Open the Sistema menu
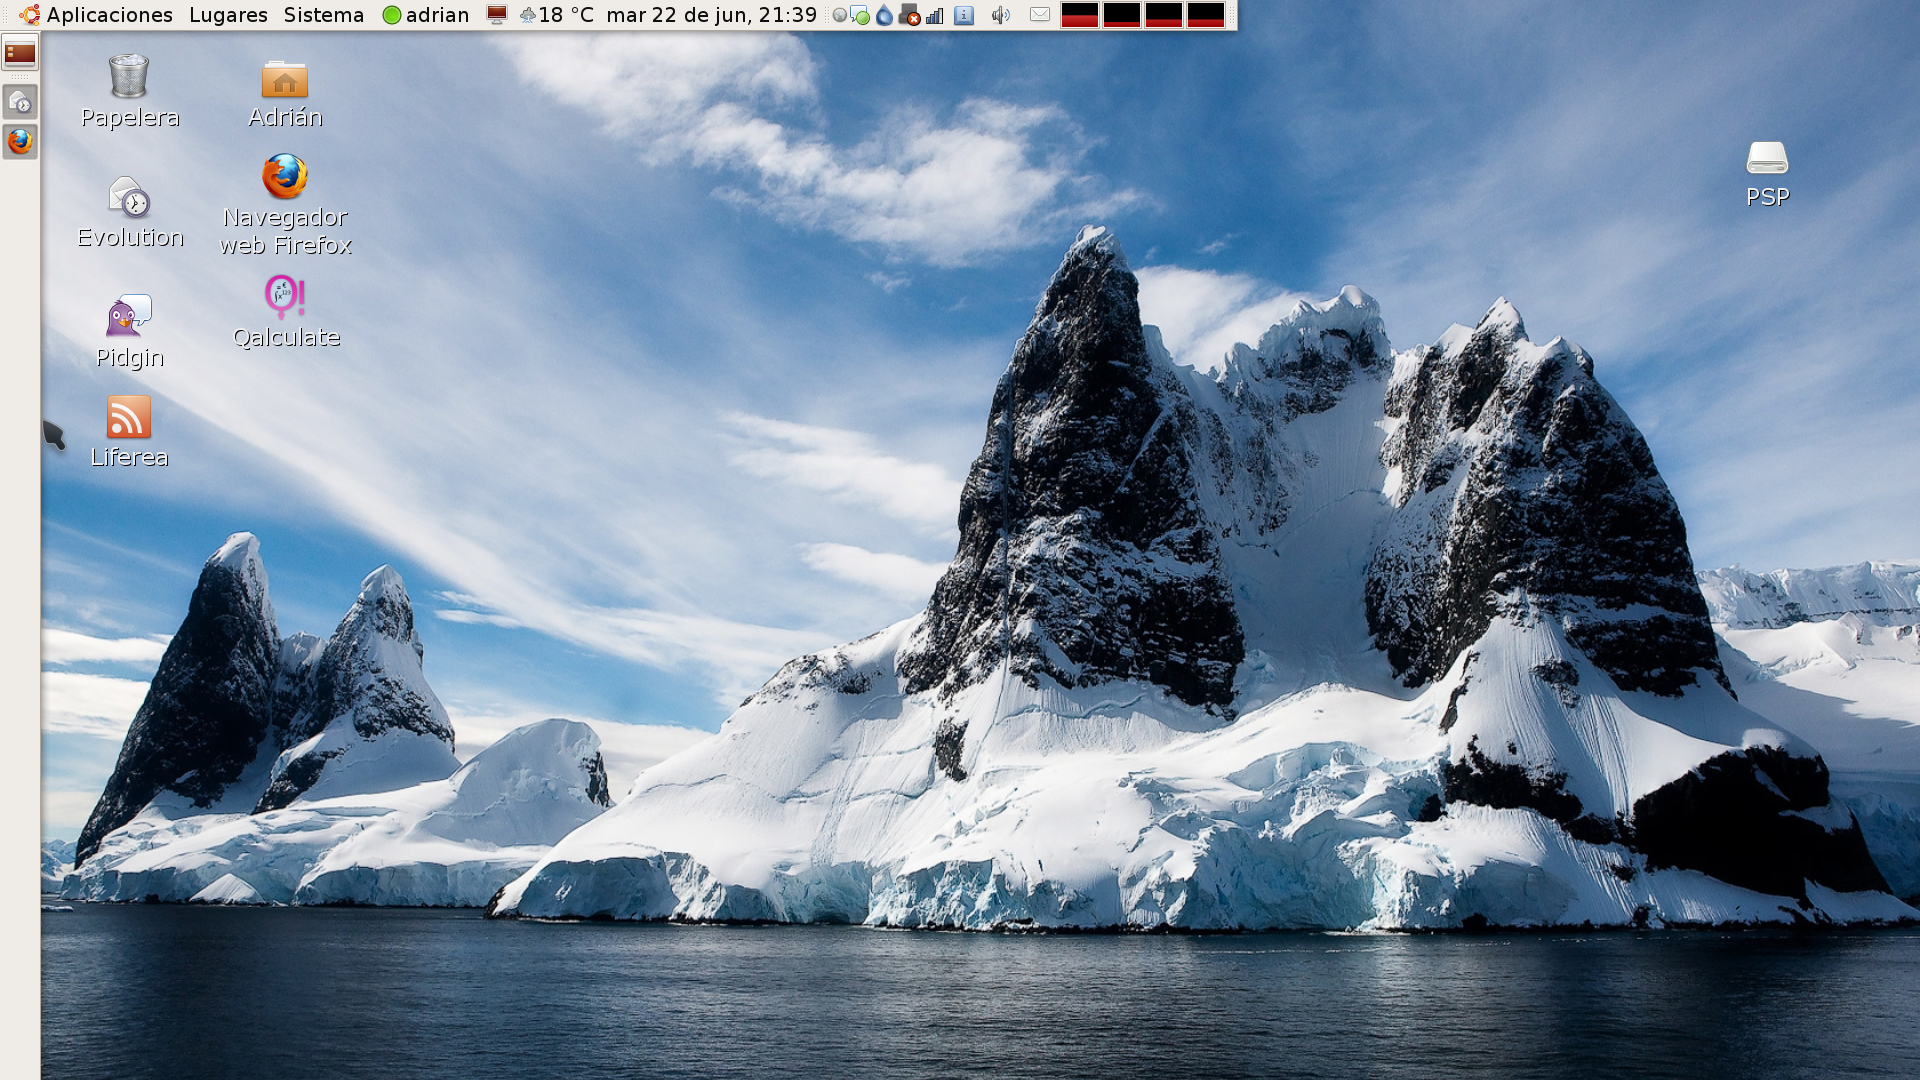Screen dimensions: 1920x1080 (323, 15)
